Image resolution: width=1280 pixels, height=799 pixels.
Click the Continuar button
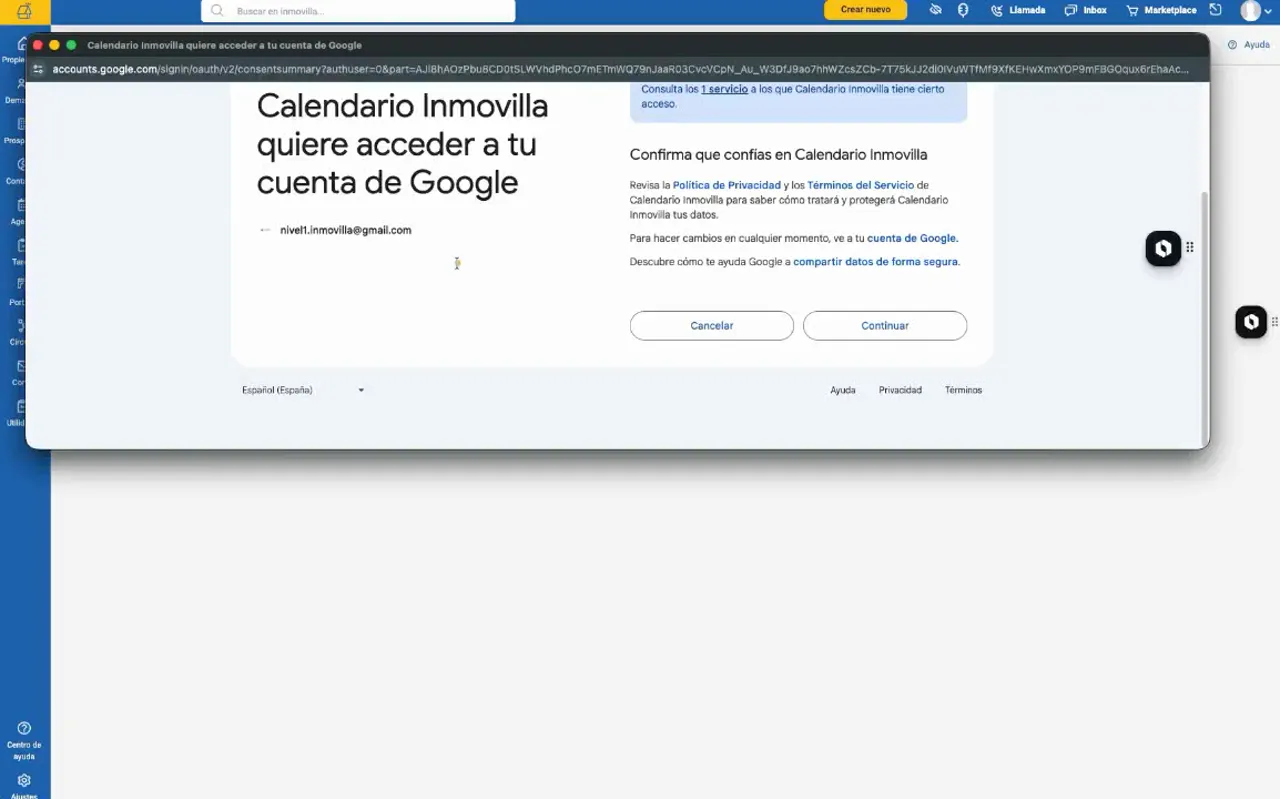tap(885, 326)
